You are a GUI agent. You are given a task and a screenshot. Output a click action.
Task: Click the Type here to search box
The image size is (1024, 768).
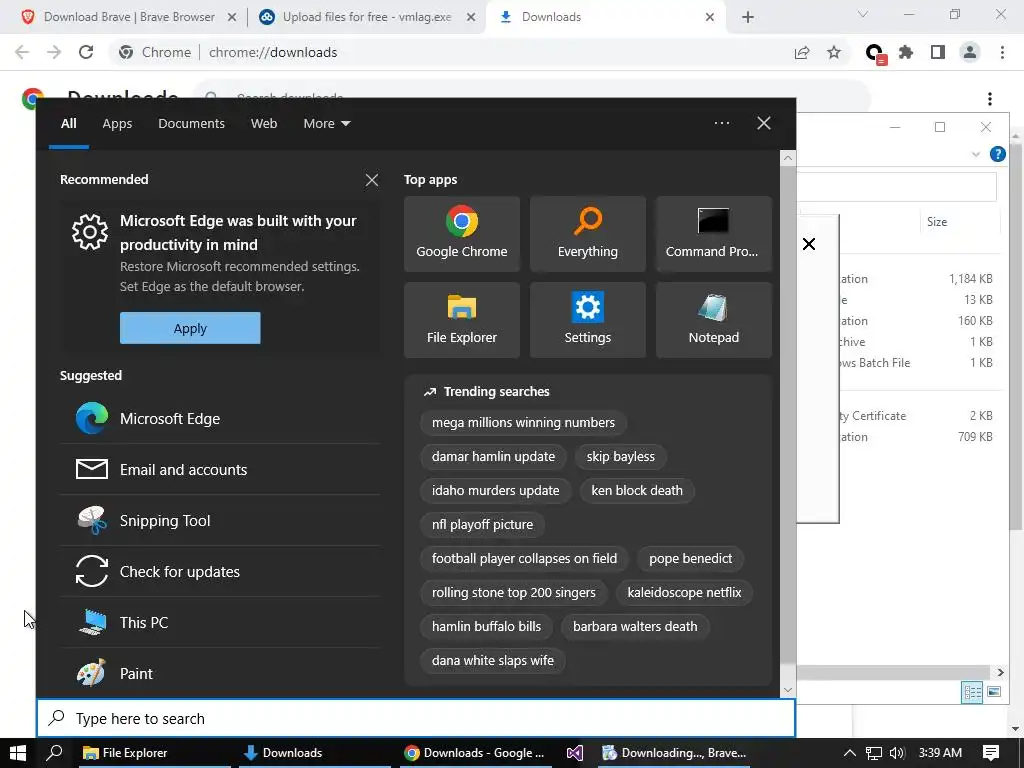tap(416, 718)
